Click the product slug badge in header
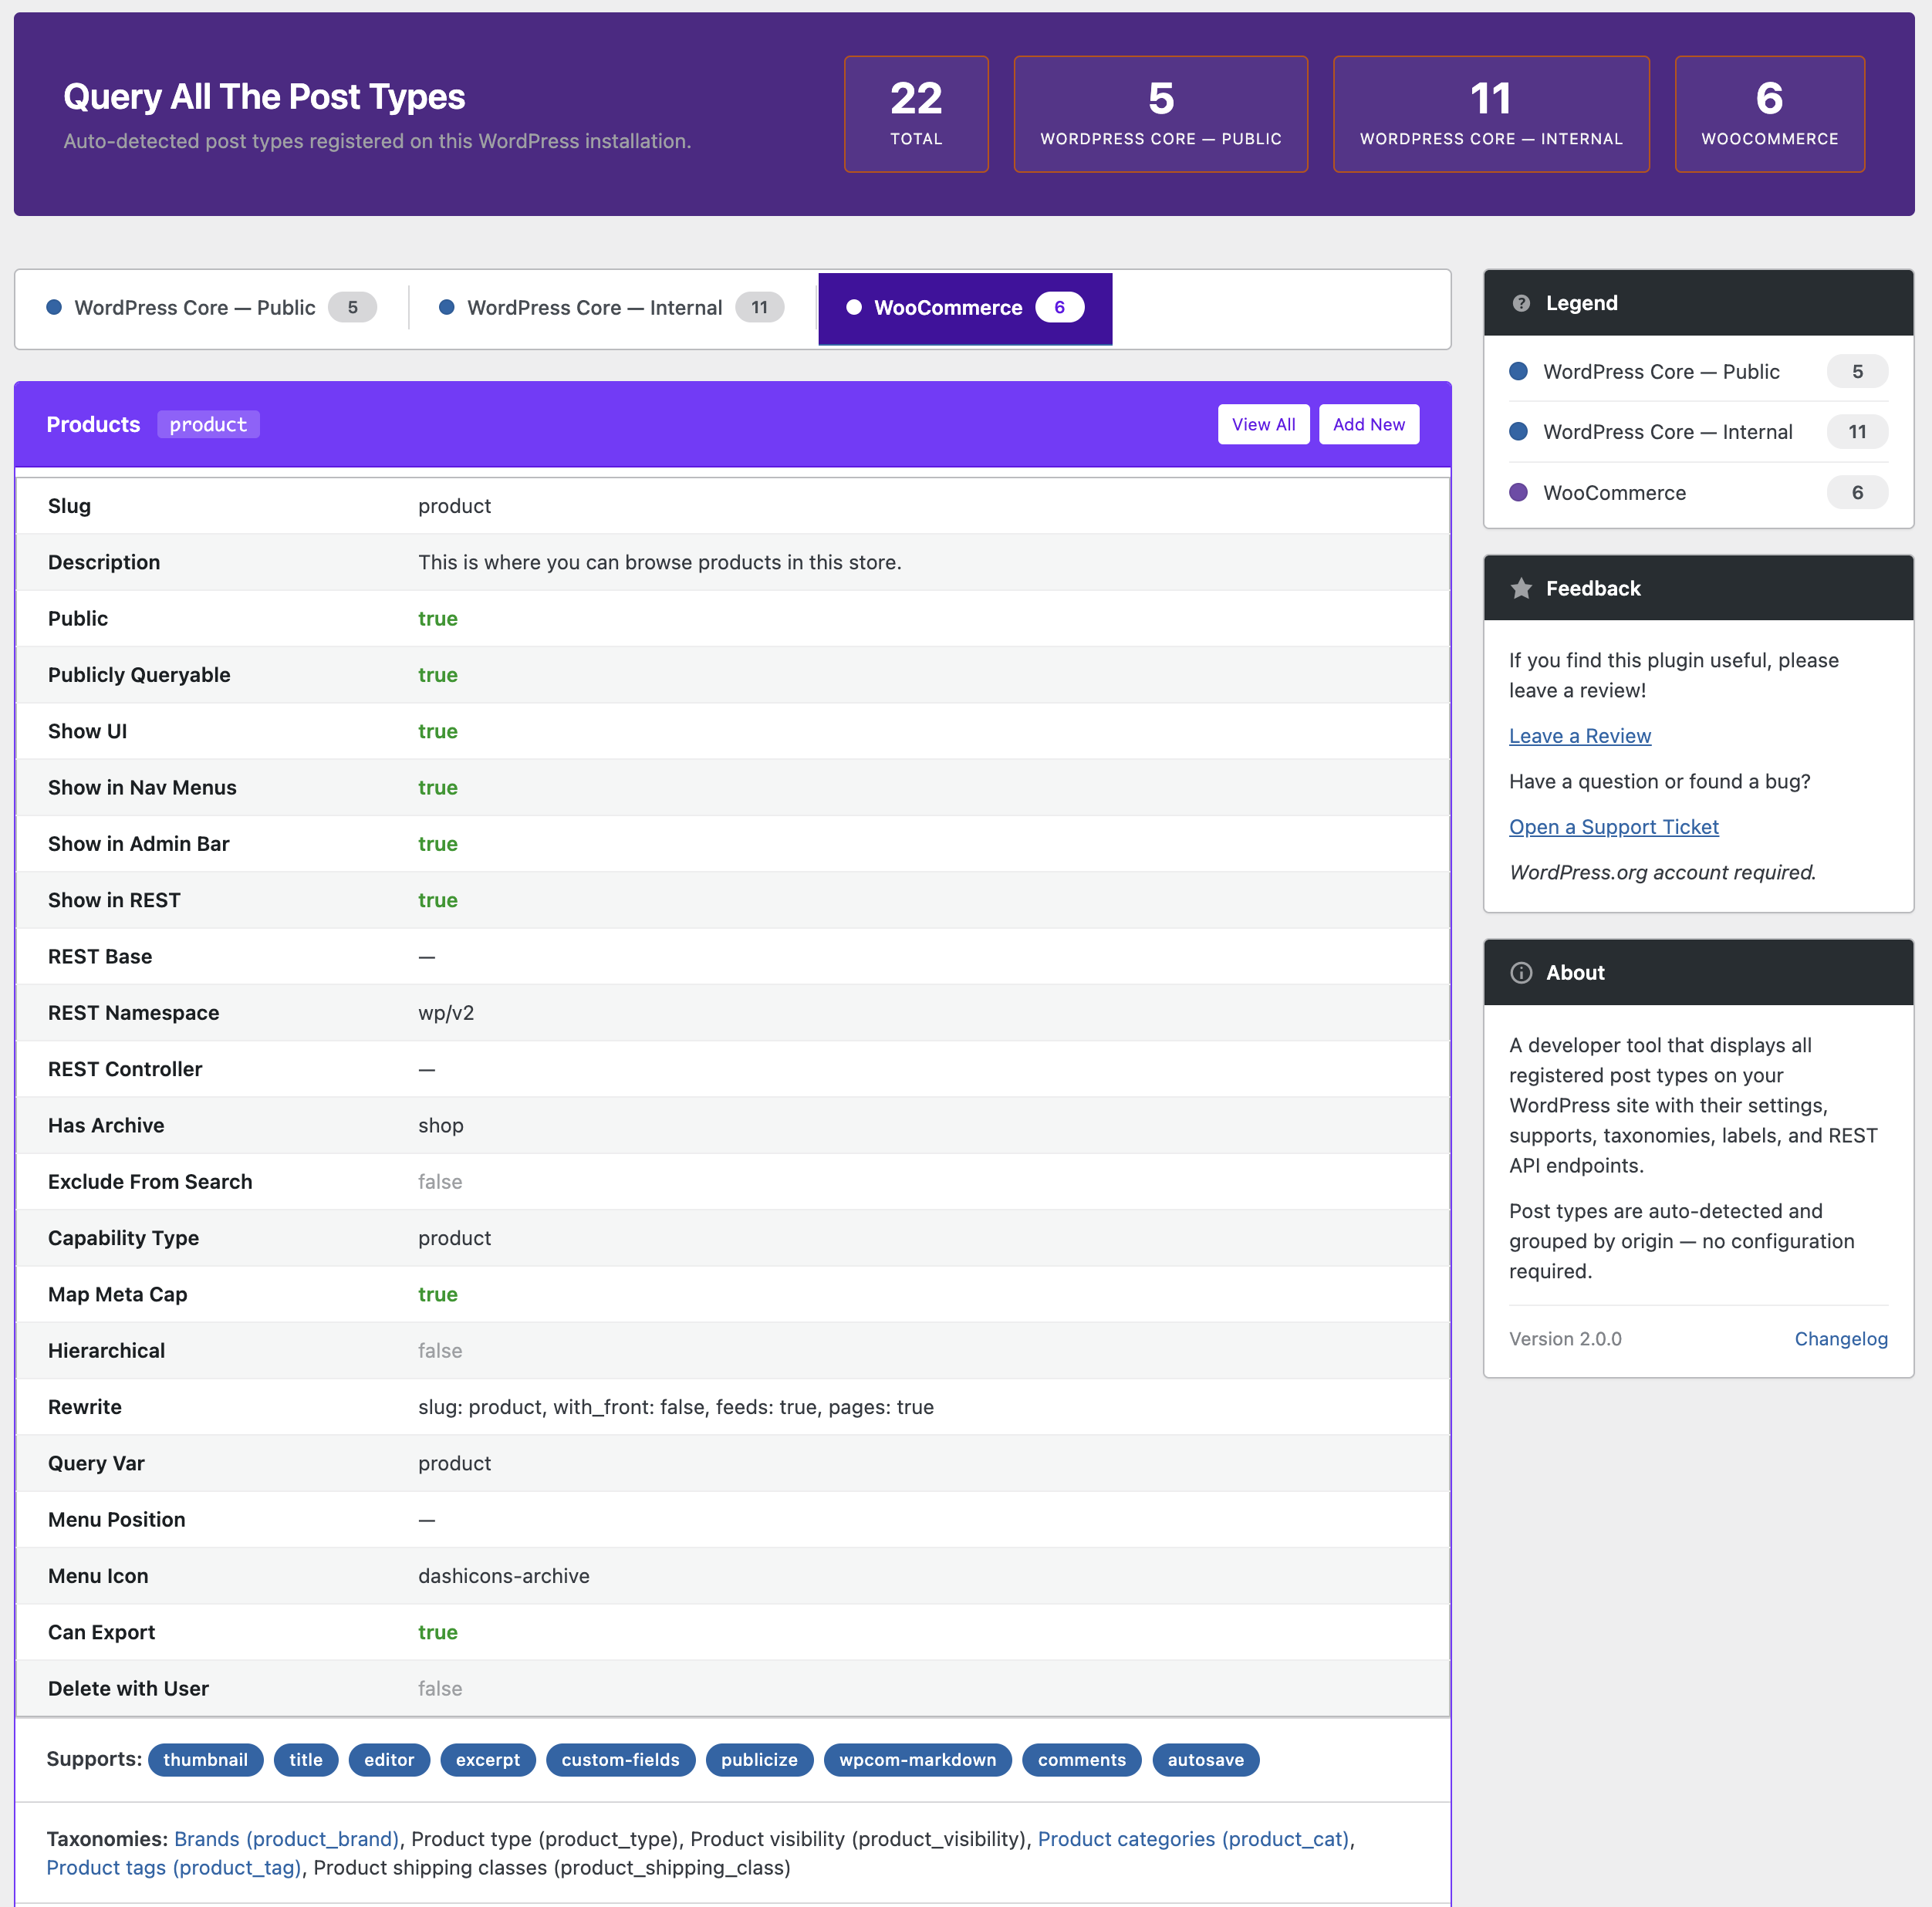 pyautogui.click(x=208, y=425)
